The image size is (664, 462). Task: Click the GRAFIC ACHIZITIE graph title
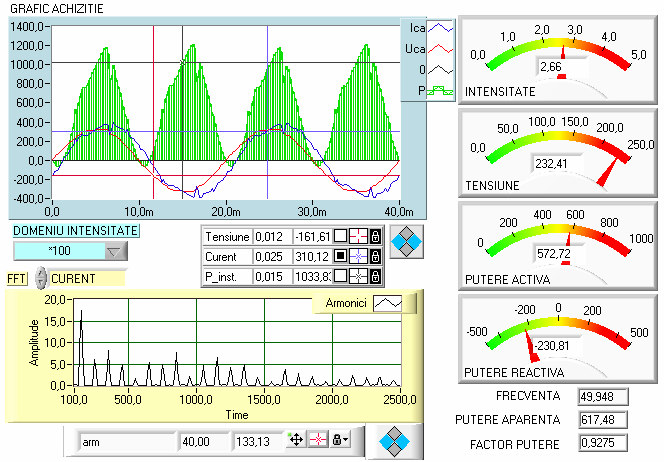click(x=56, y=8)
